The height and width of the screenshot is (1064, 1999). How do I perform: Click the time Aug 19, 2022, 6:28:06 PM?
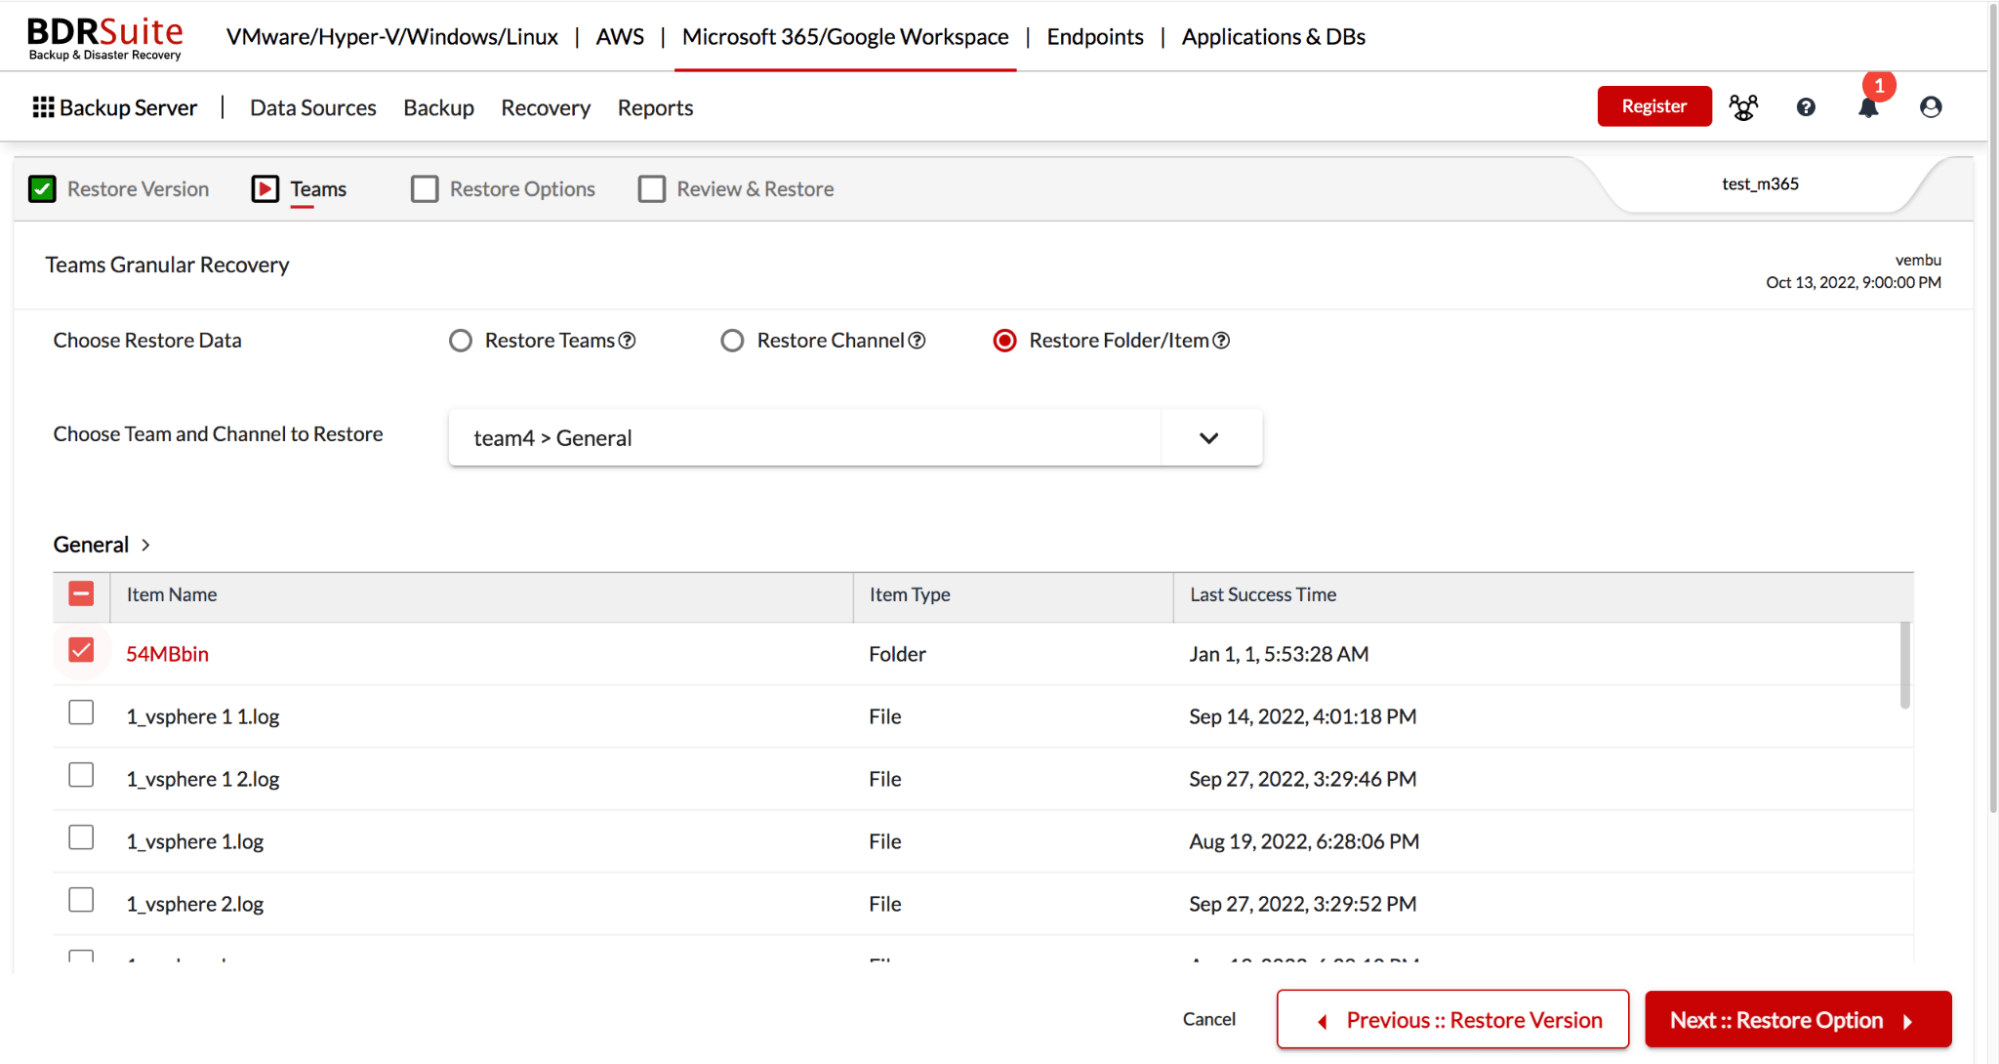point(1304,842)
